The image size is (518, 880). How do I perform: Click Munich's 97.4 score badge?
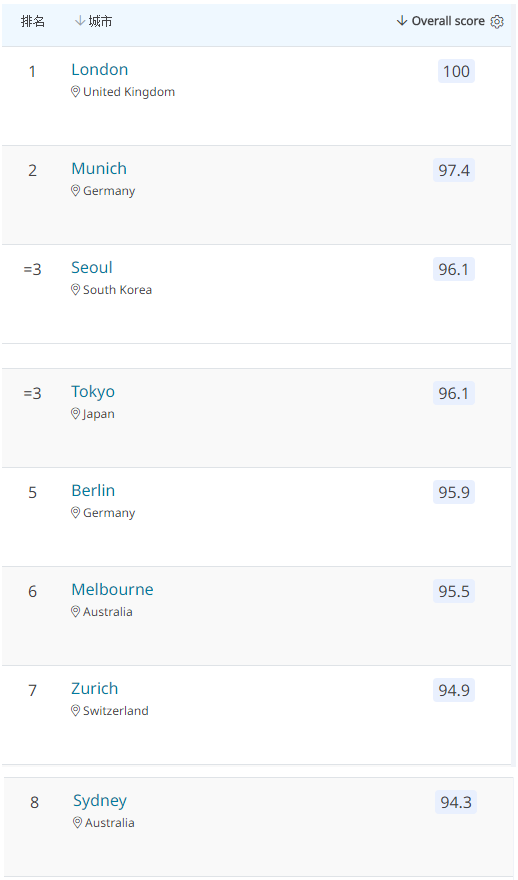click(454, 170)
